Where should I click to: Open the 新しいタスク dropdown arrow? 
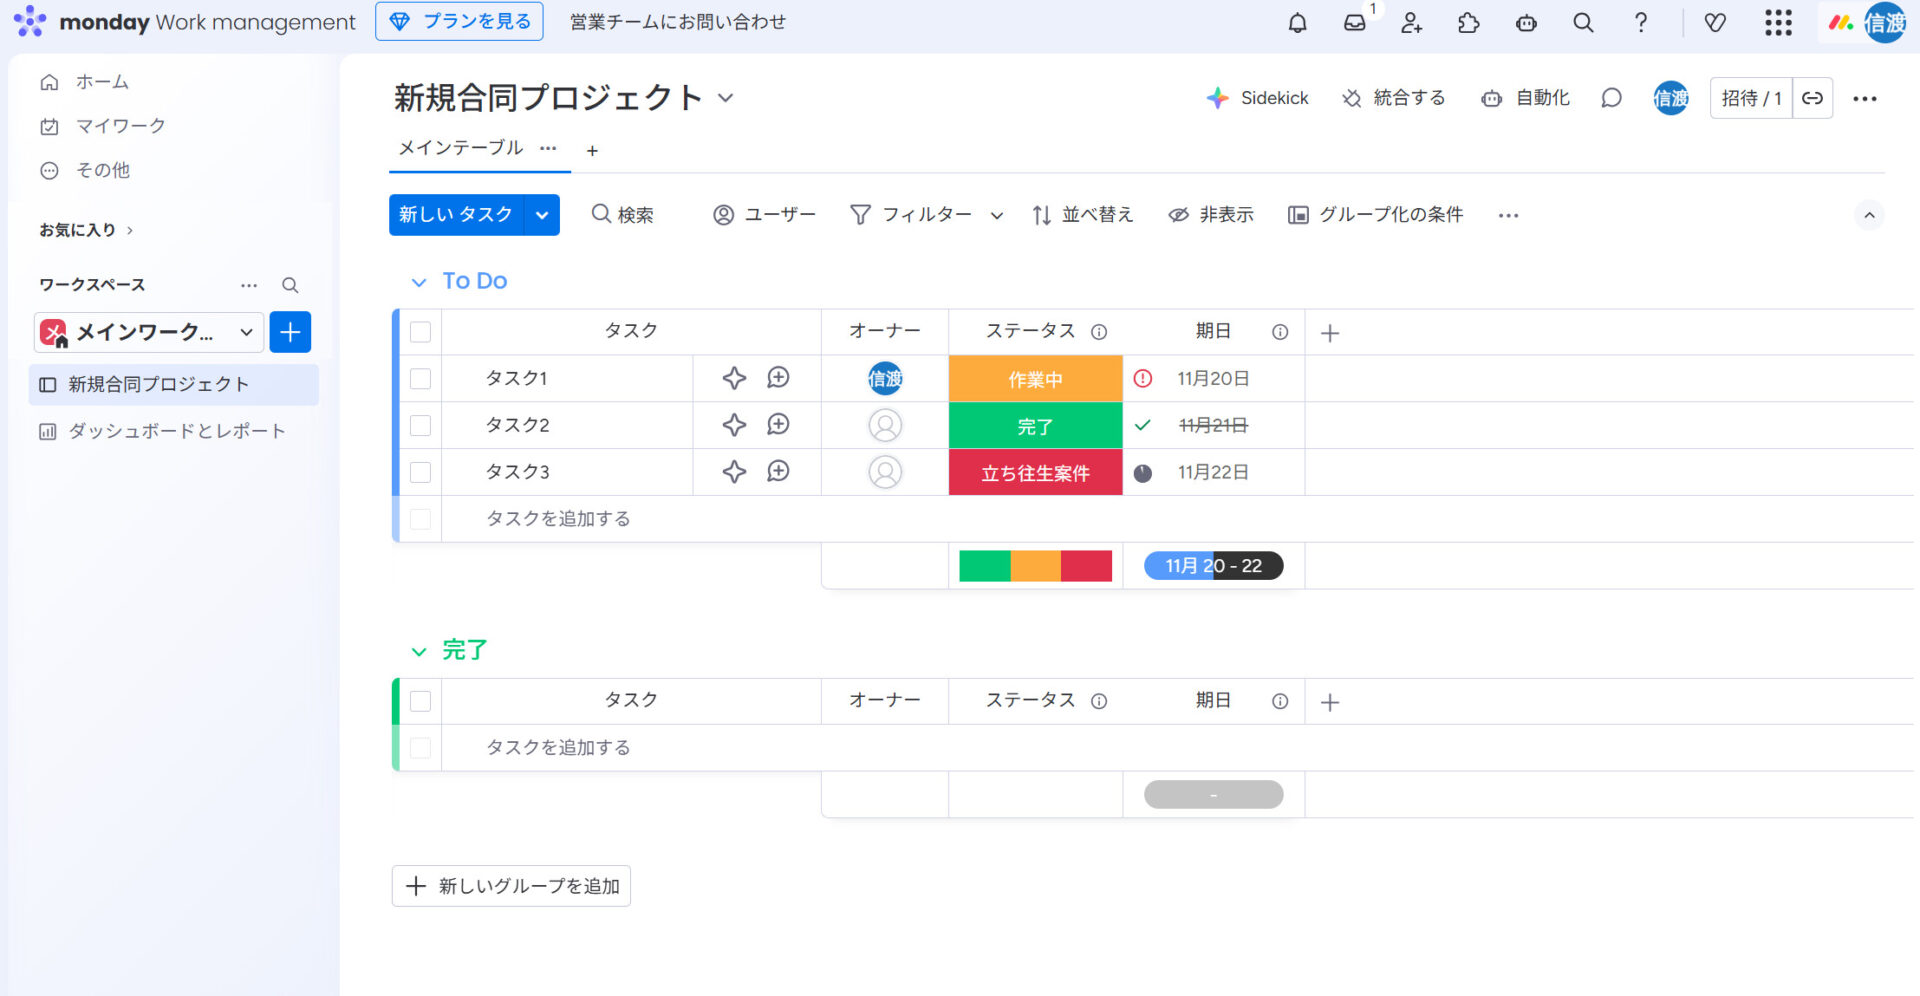(542, 214)
